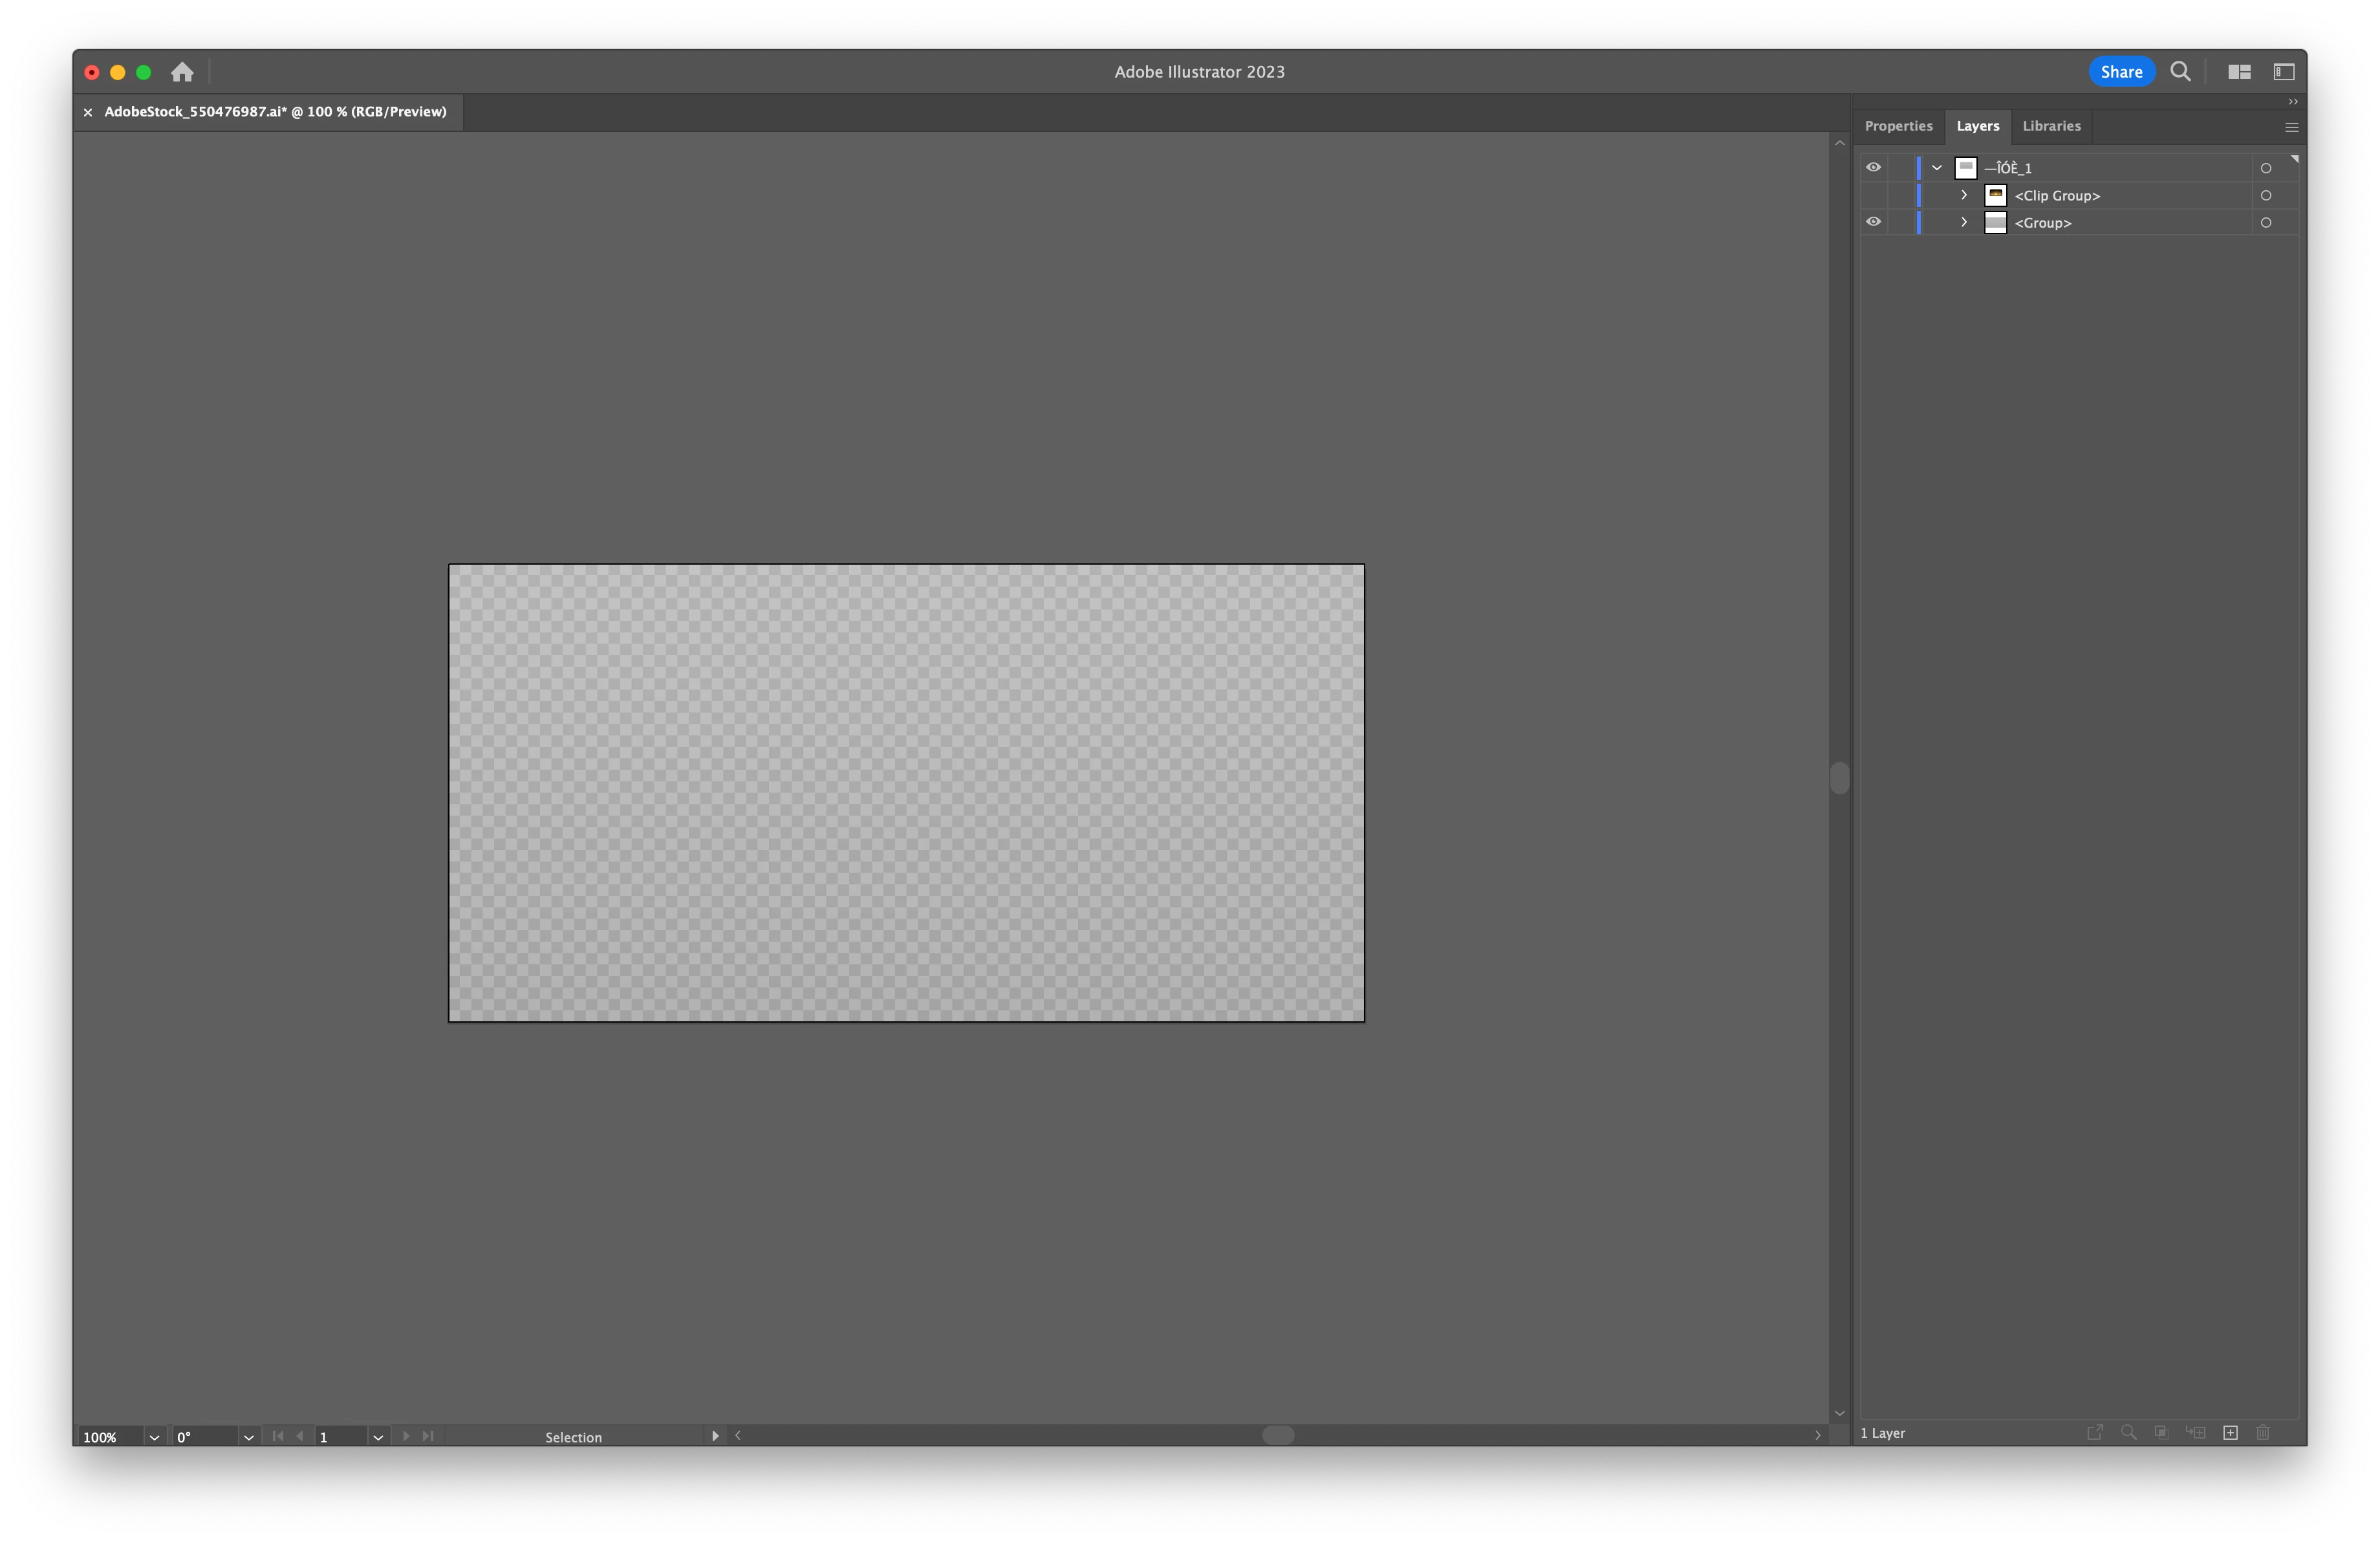Click Delete Selection trash icon
This screenshot has height=1542, width=2380.
click(x=2263, y=1433)
